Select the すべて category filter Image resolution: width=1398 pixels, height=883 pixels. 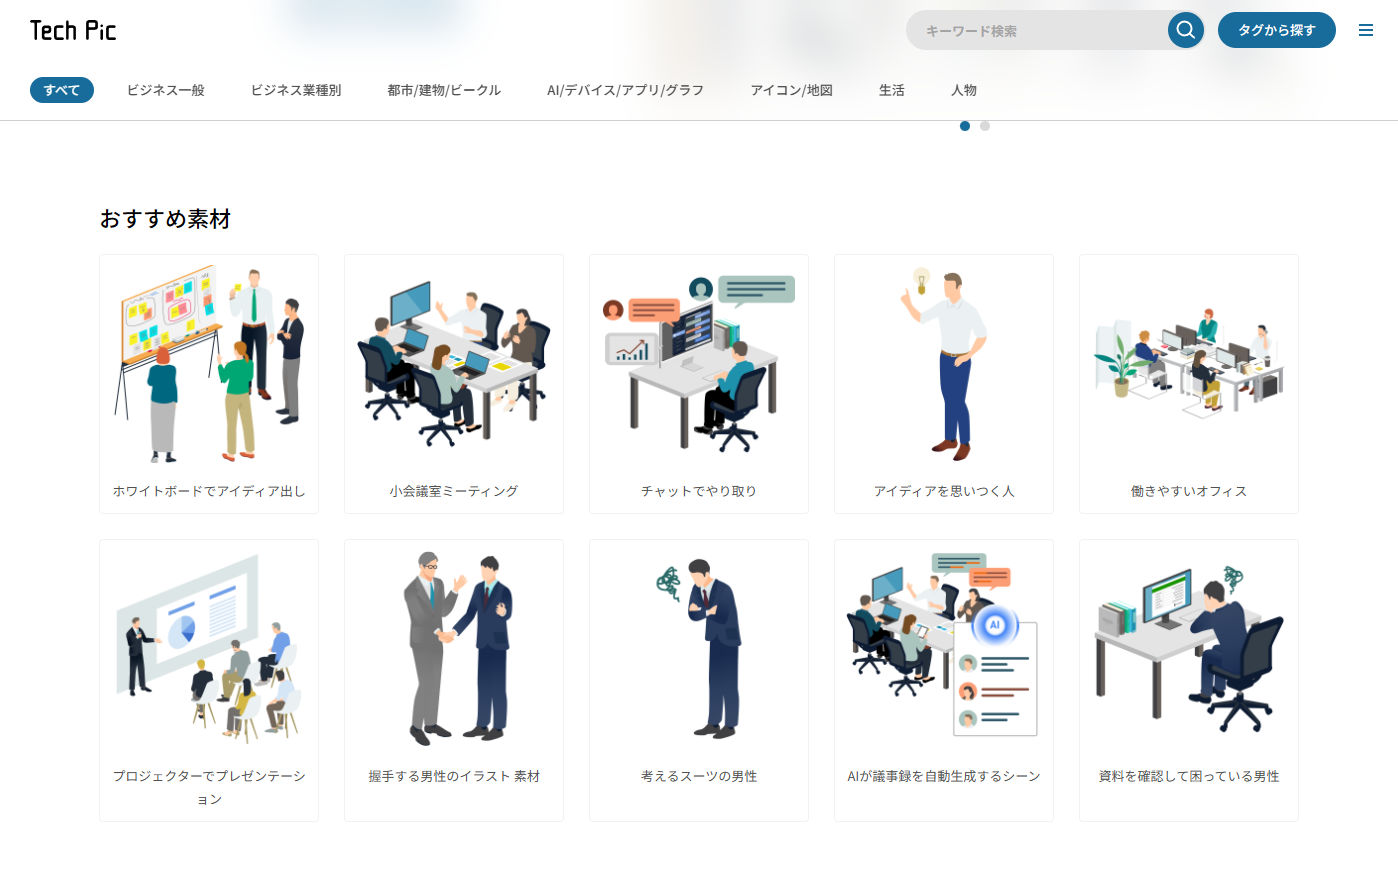61,90
